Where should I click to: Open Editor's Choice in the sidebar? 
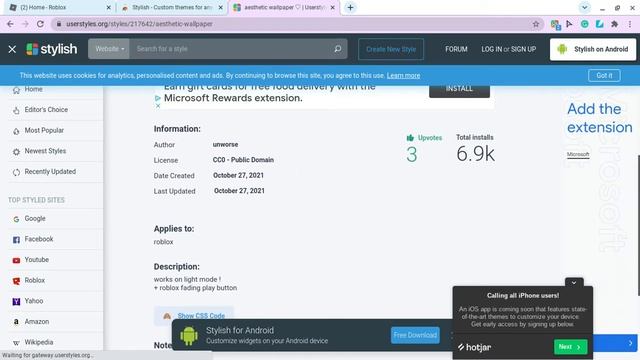(x=46, y=109)
